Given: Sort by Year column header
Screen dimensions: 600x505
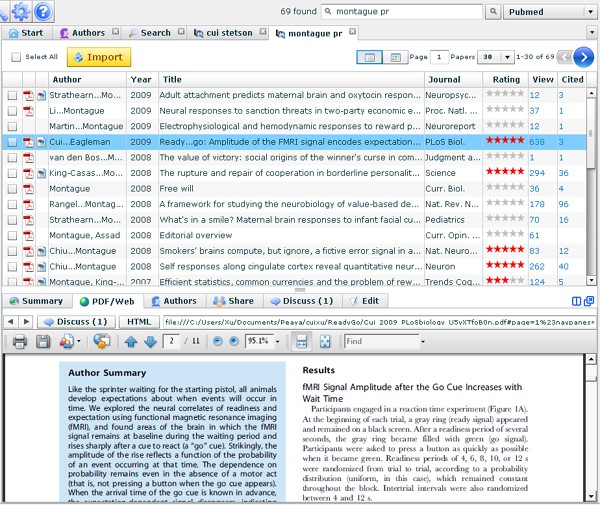Looking at the screenshot, I should [141, 80].
